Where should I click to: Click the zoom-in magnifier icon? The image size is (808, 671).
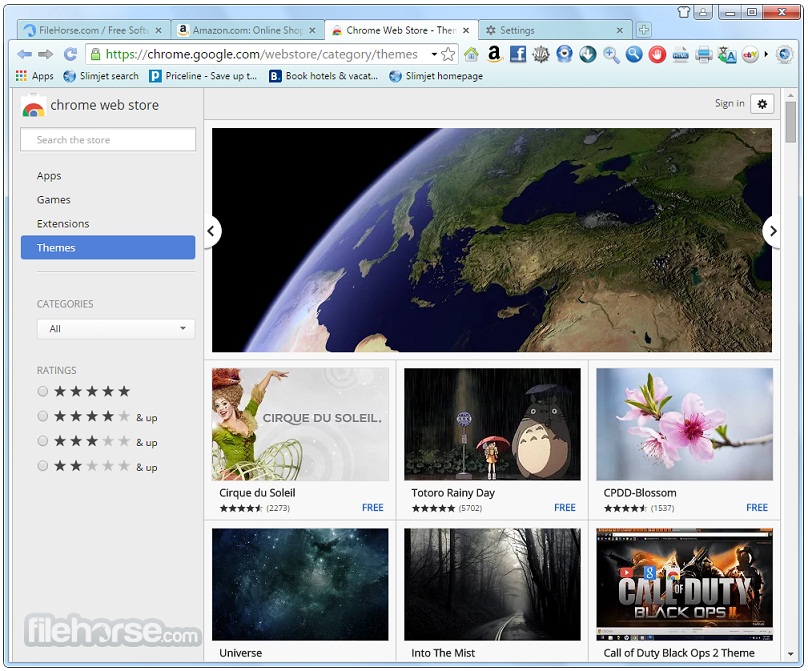click(609, 55)
